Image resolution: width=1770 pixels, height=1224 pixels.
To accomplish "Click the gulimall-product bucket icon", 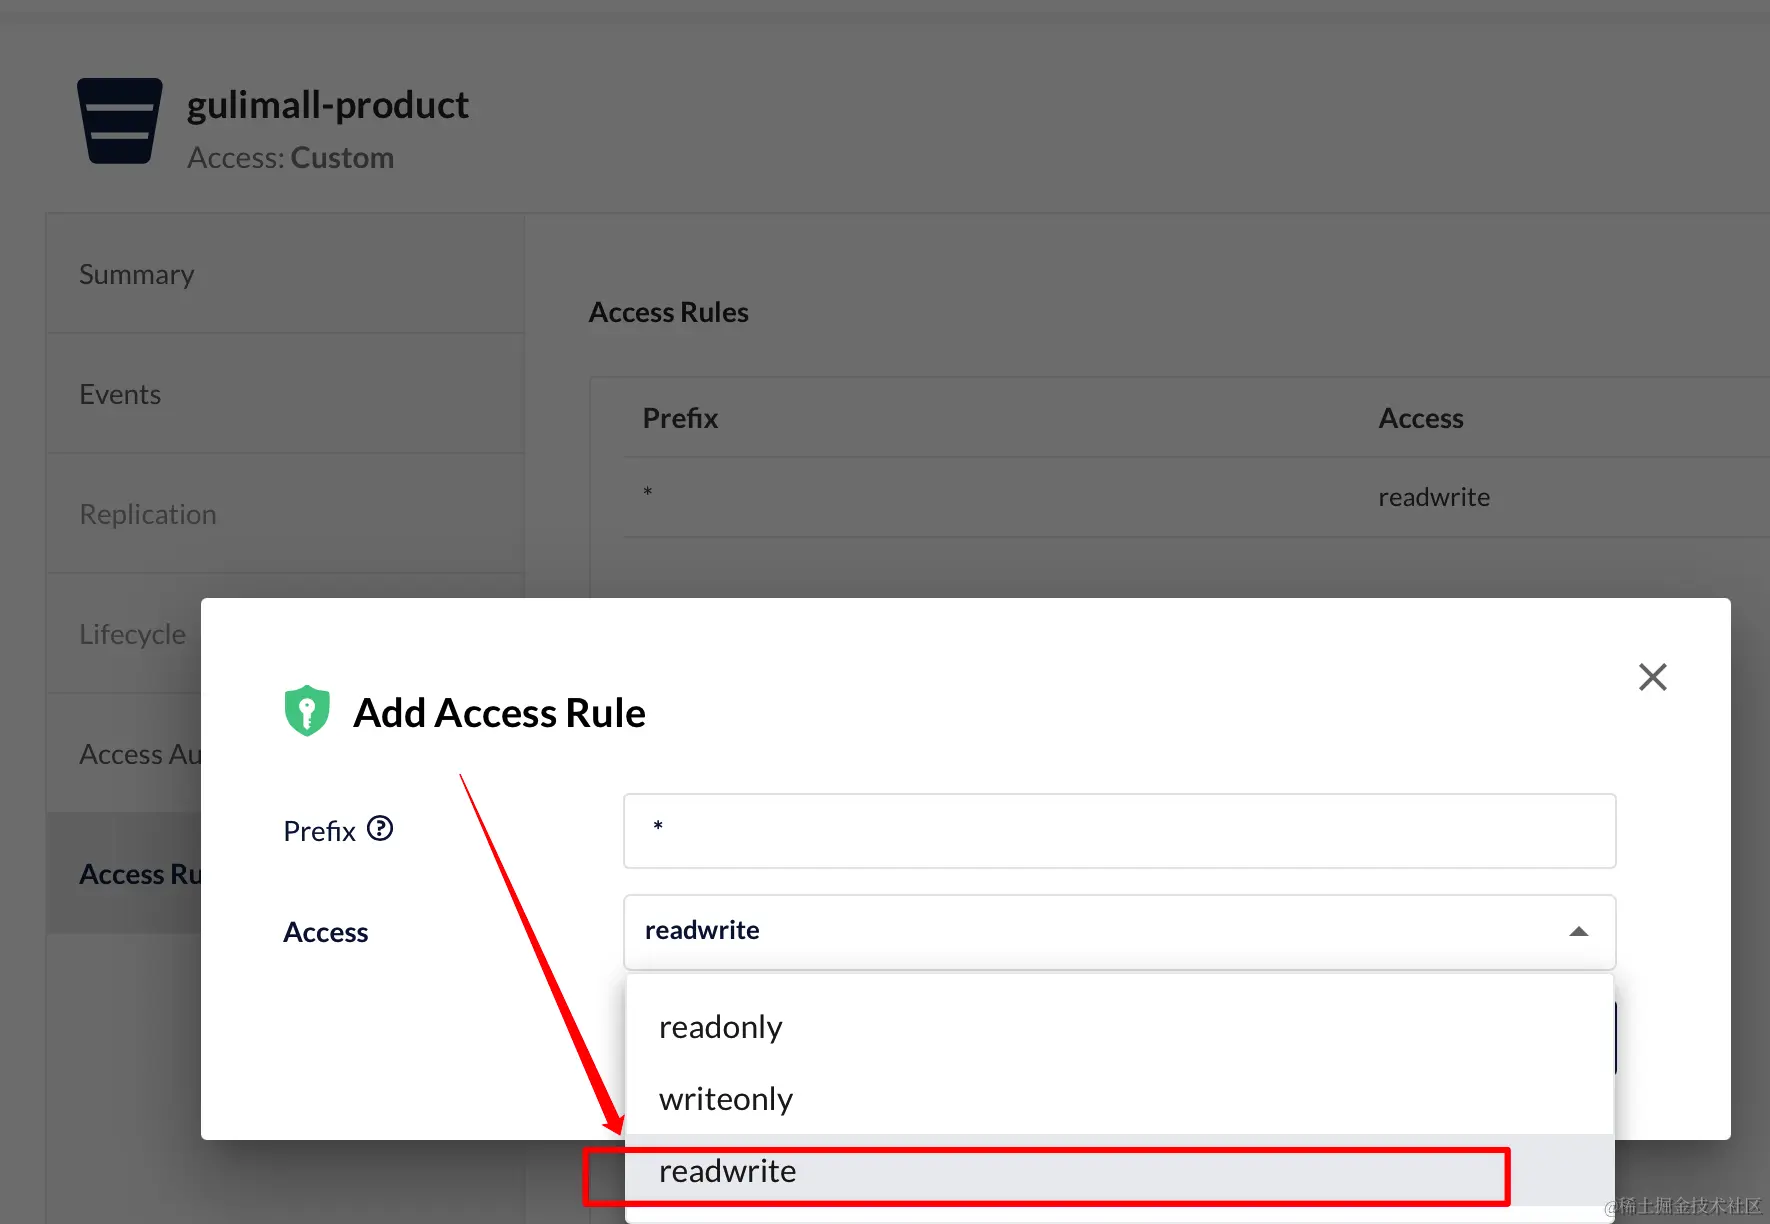I will 120,121.
